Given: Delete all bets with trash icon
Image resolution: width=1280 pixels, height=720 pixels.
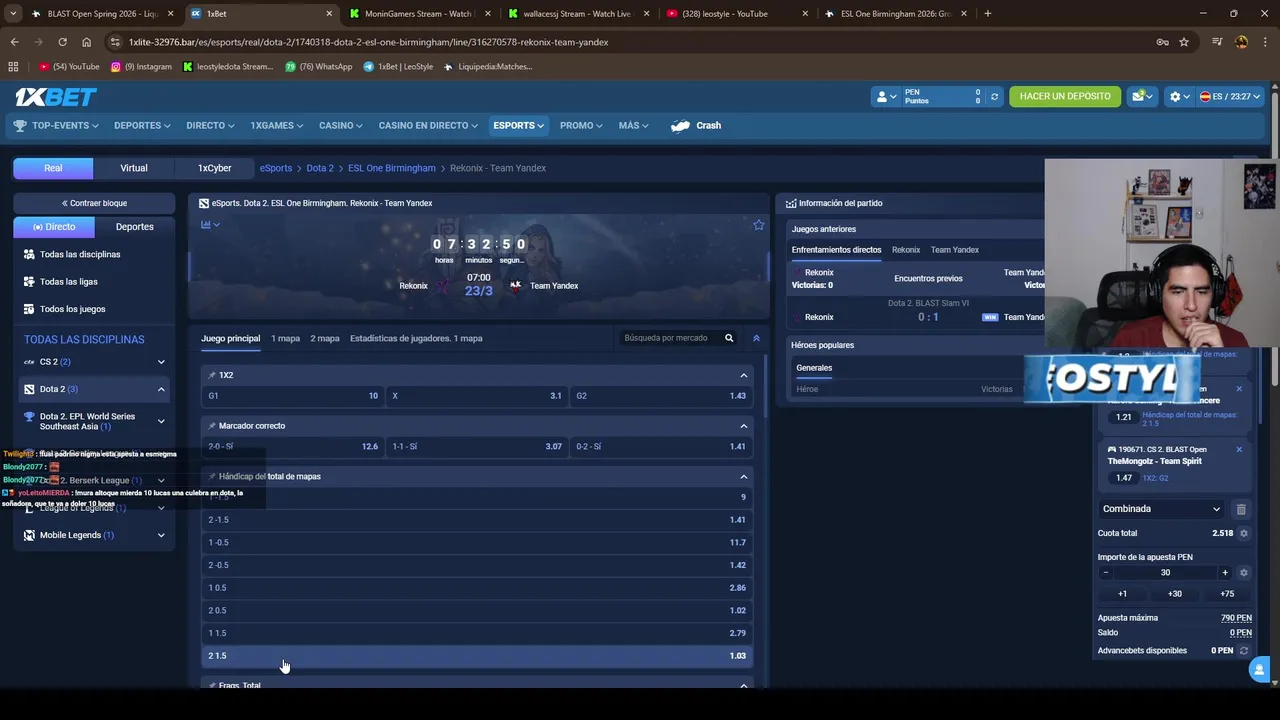Looking at the screenshot, I should tap(1241, 509).
